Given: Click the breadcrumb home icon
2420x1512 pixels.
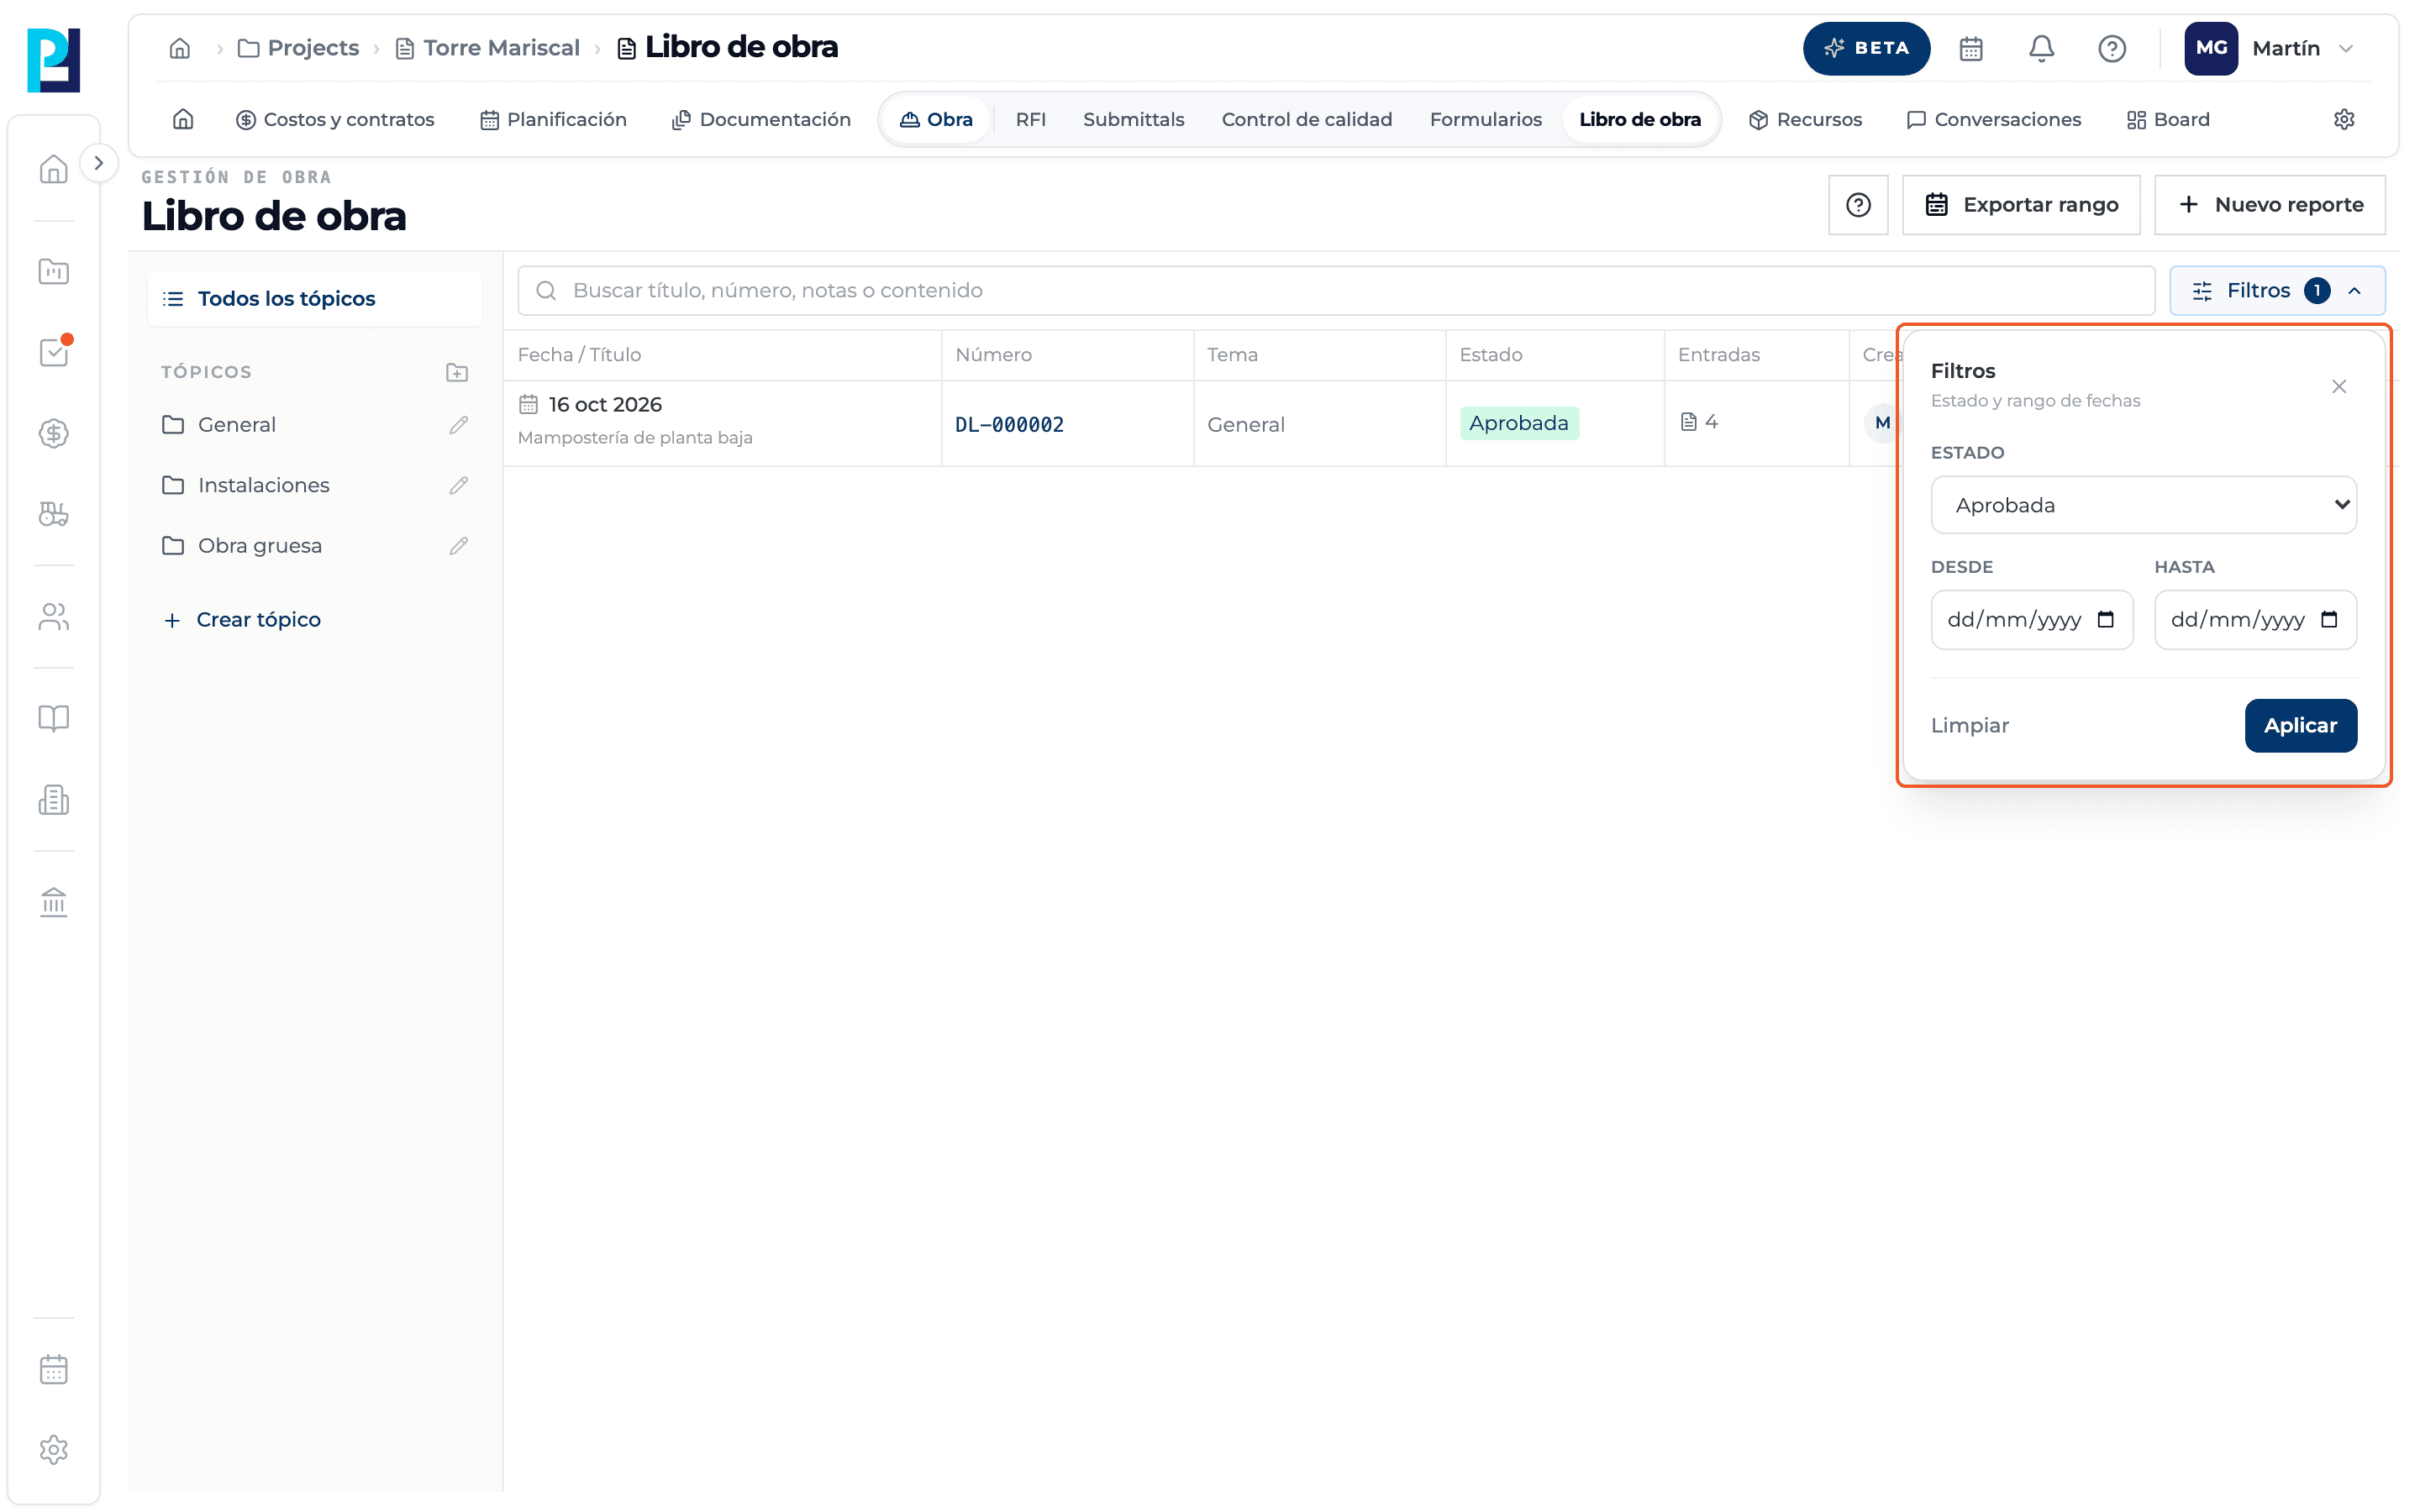Looking at the screenshot, I should pyautogui.click(x=180, y=48).
